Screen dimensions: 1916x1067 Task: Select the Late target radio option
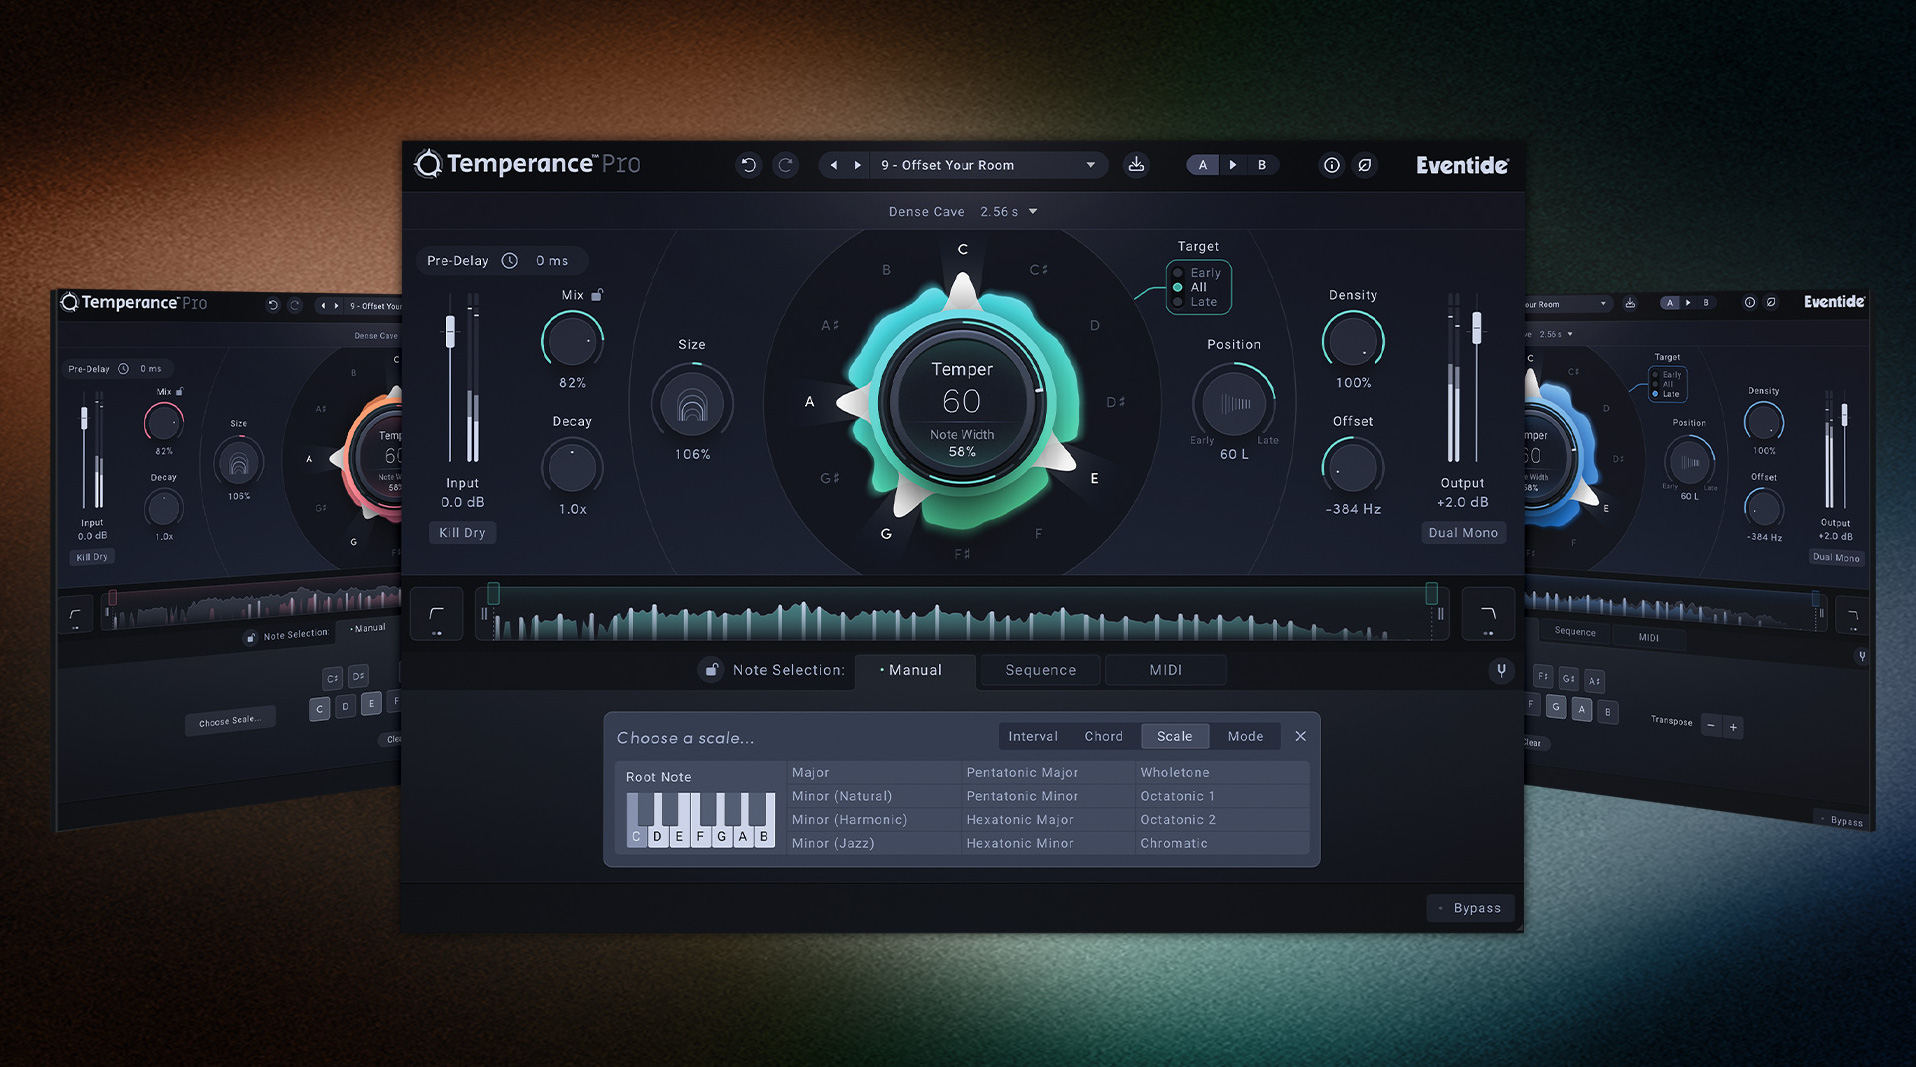point(1178,302)
